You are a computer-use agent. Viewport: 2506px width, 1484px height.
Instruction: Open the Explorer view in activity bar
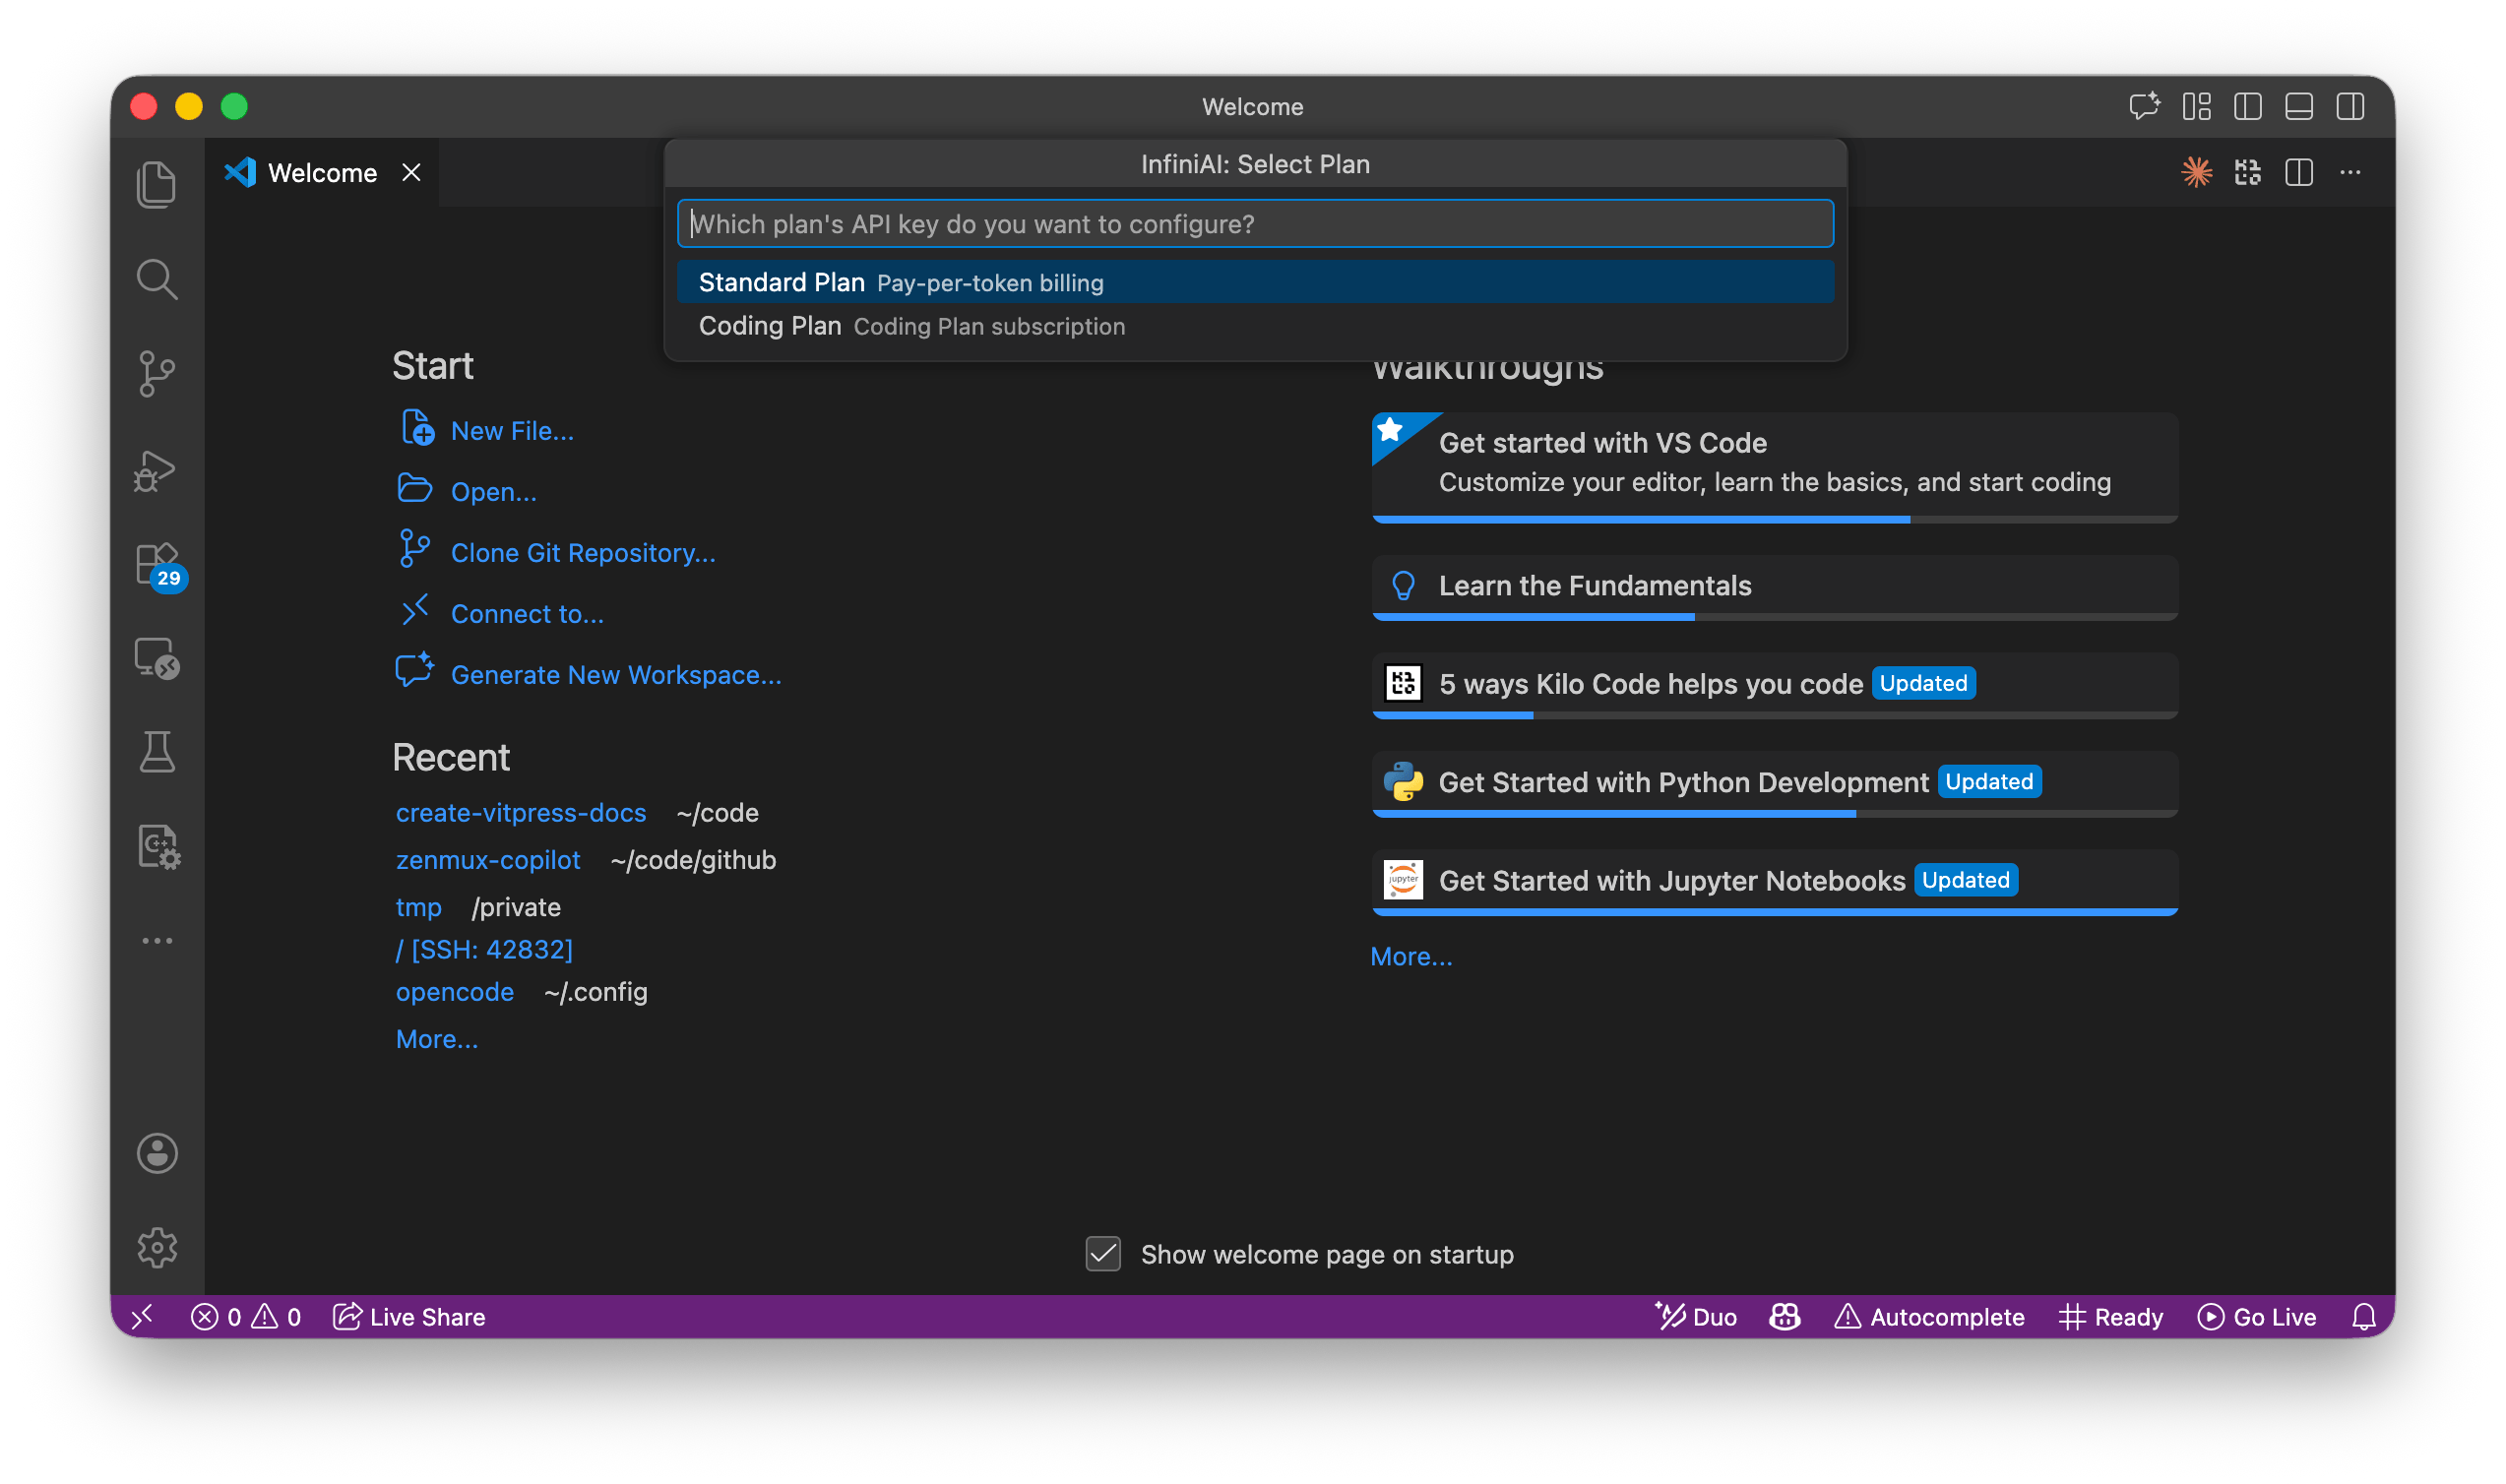(x=156, y=185)
